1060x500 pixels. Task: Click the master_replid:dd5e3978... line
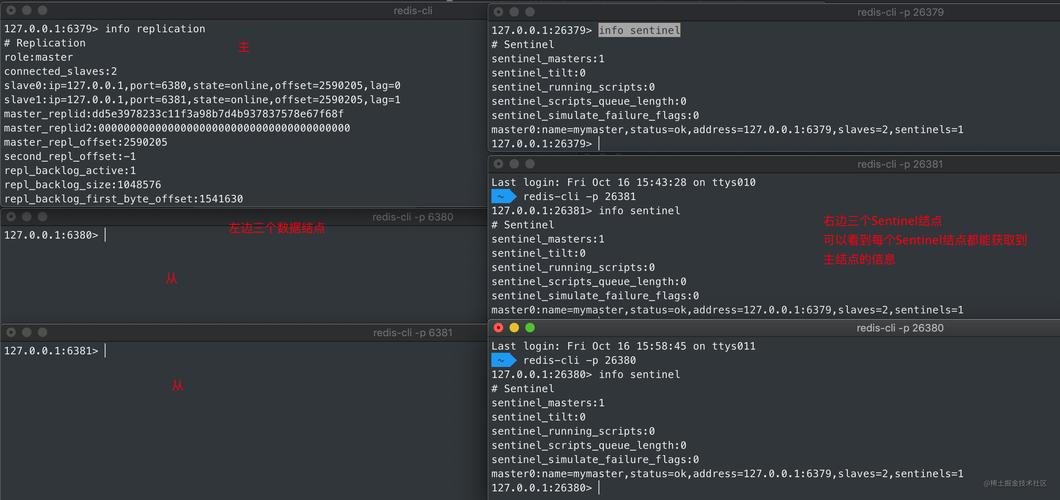tap(174, 114)
